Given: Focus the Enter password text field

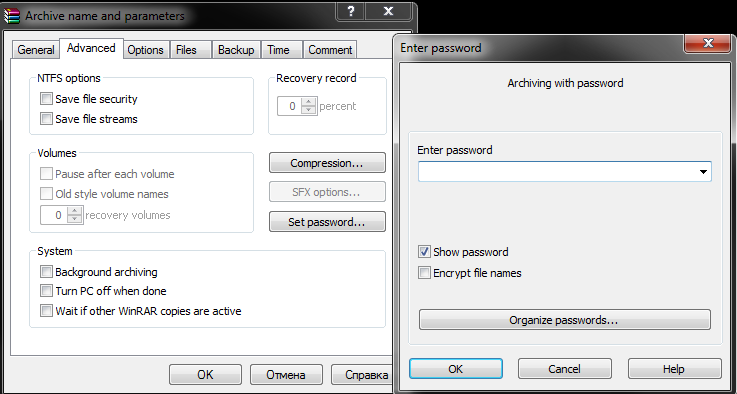Looking at the screenshot, I should coord(557,172).
